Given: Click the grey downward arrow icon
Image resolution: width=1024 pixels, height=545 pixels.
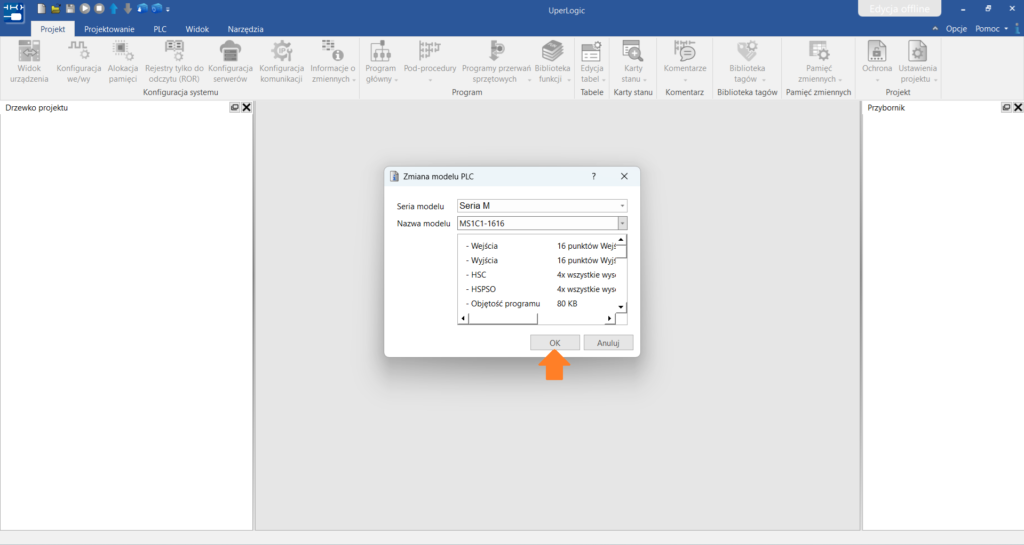Looking at the screenshot, I should (128, 9).
